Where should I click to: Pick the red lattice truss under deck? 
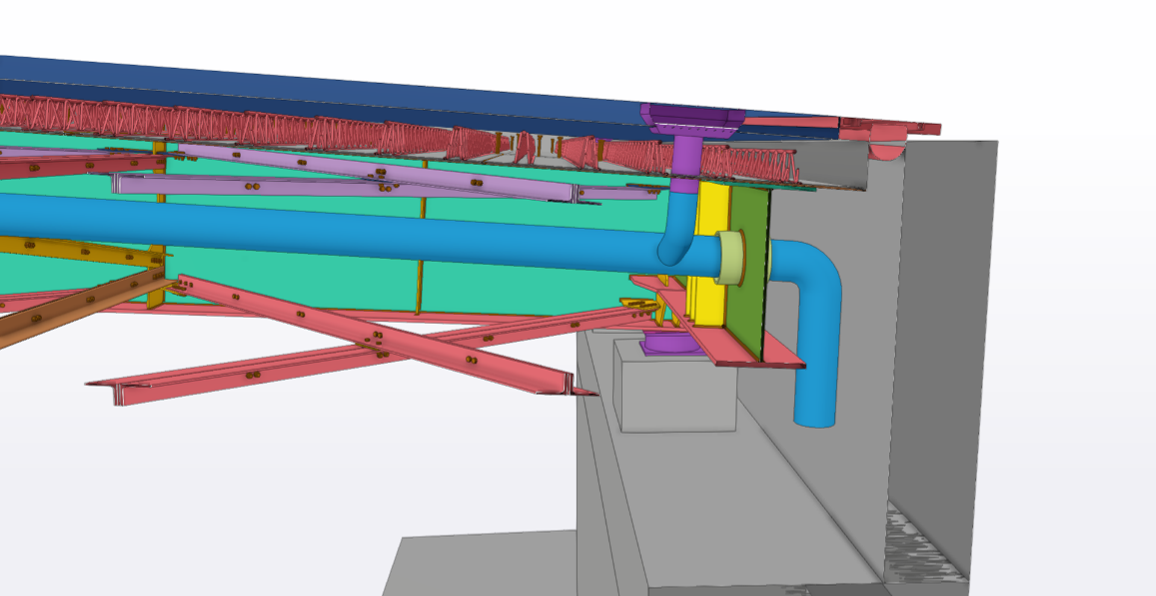(300, 125)
